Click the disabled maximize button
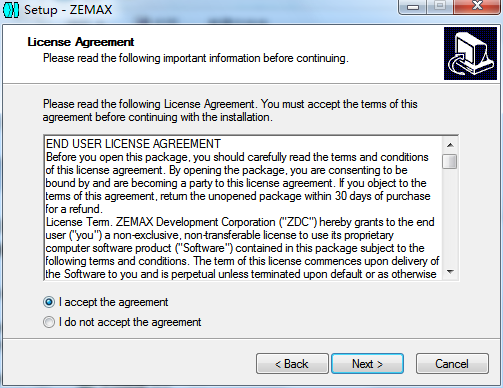 pyautogui.click(x=440, y=7)
